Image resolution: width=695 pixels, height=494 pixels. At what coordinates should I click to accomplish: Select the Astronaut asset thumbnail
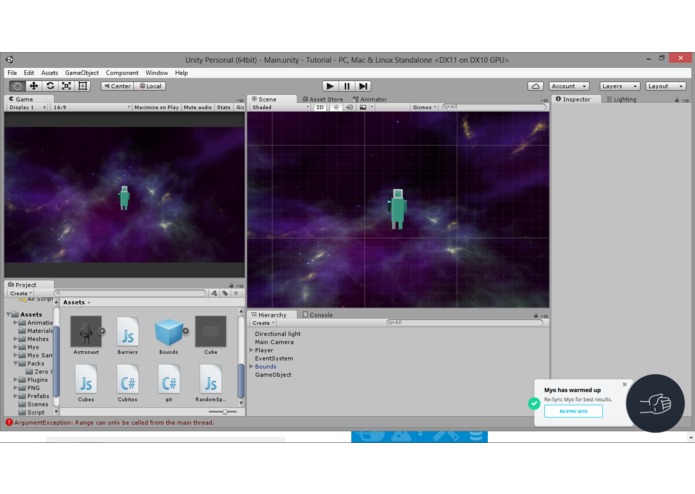tap(86, 331)
